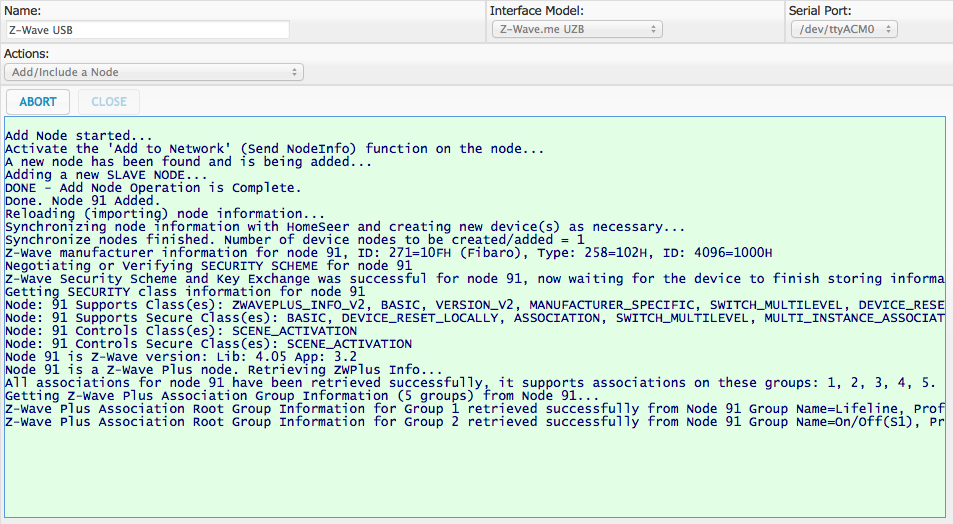The height and width of the screenshot is (524, 953).
Task: Select the line starting 'Z-Wave manufacturer information for node 91'
Action: pos(388,253)
